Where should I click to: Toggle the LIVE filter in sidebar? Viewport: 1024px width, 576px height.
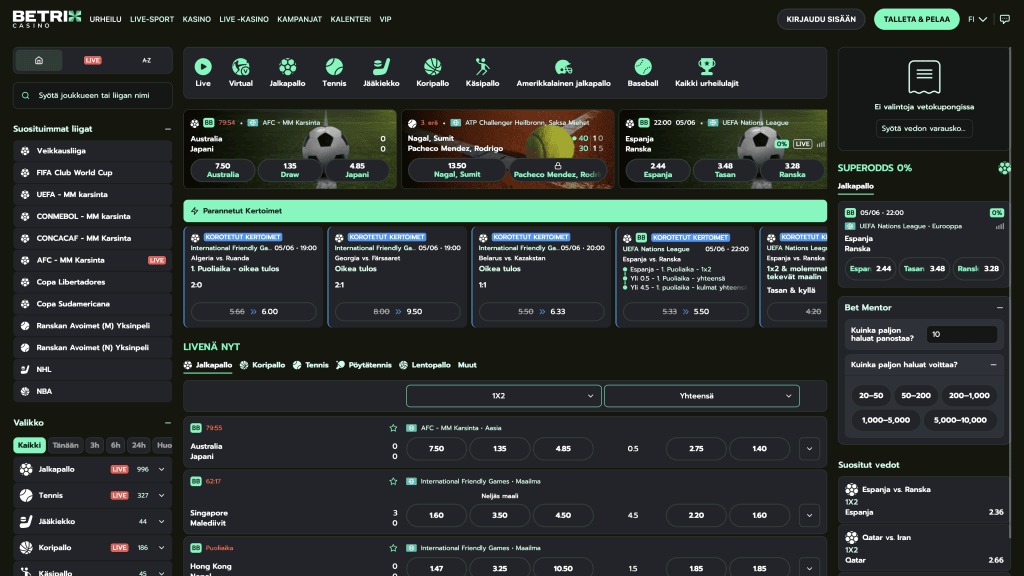click(93, 60)
